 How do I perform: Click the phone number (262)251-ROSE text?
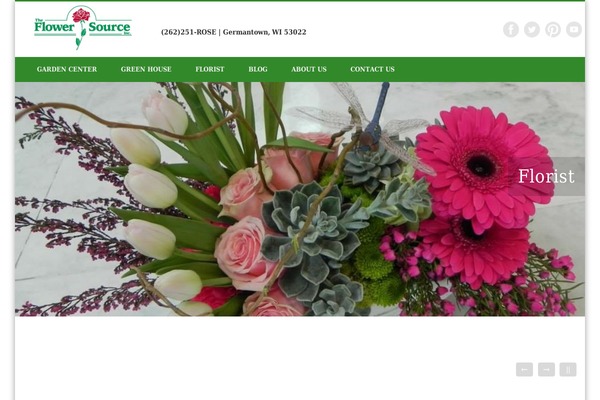(189, 32)
